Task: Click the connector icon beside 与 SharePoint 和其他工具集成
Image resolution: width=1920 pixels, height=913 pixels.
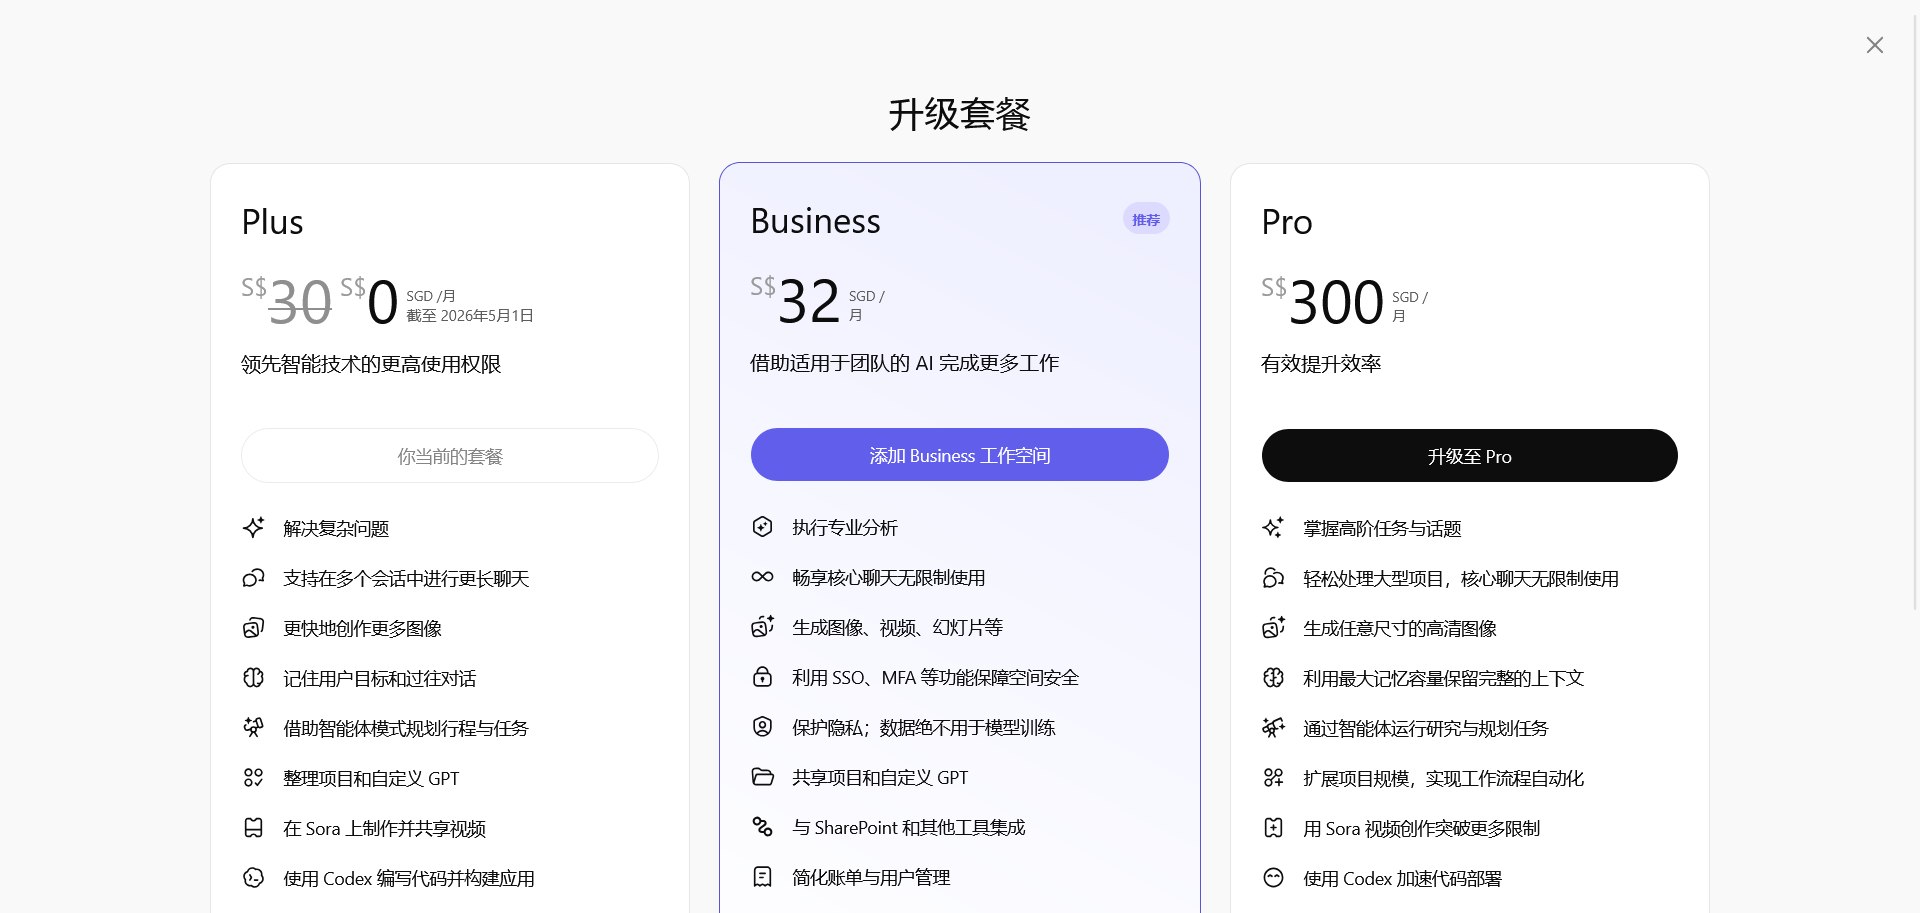Action: (762, 827)
